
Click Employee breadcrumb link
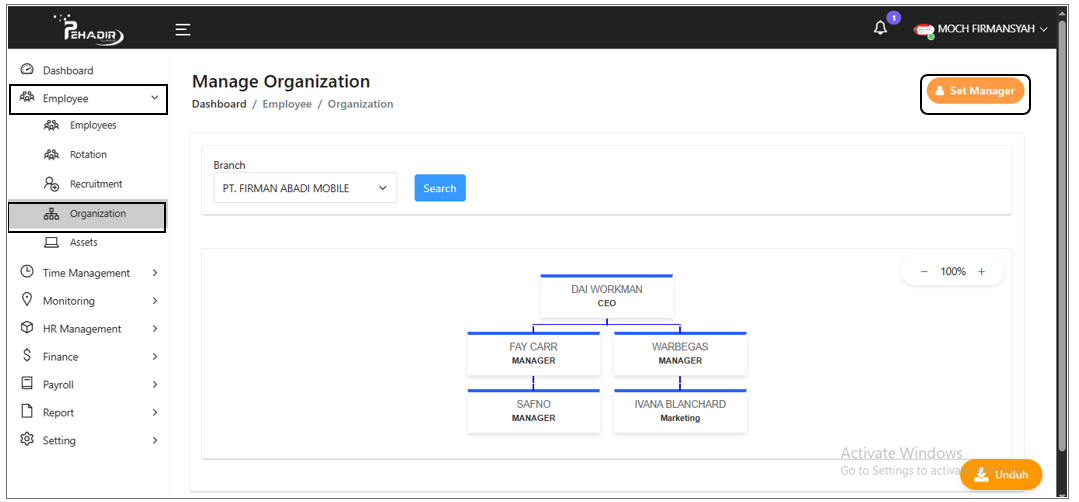287,104
